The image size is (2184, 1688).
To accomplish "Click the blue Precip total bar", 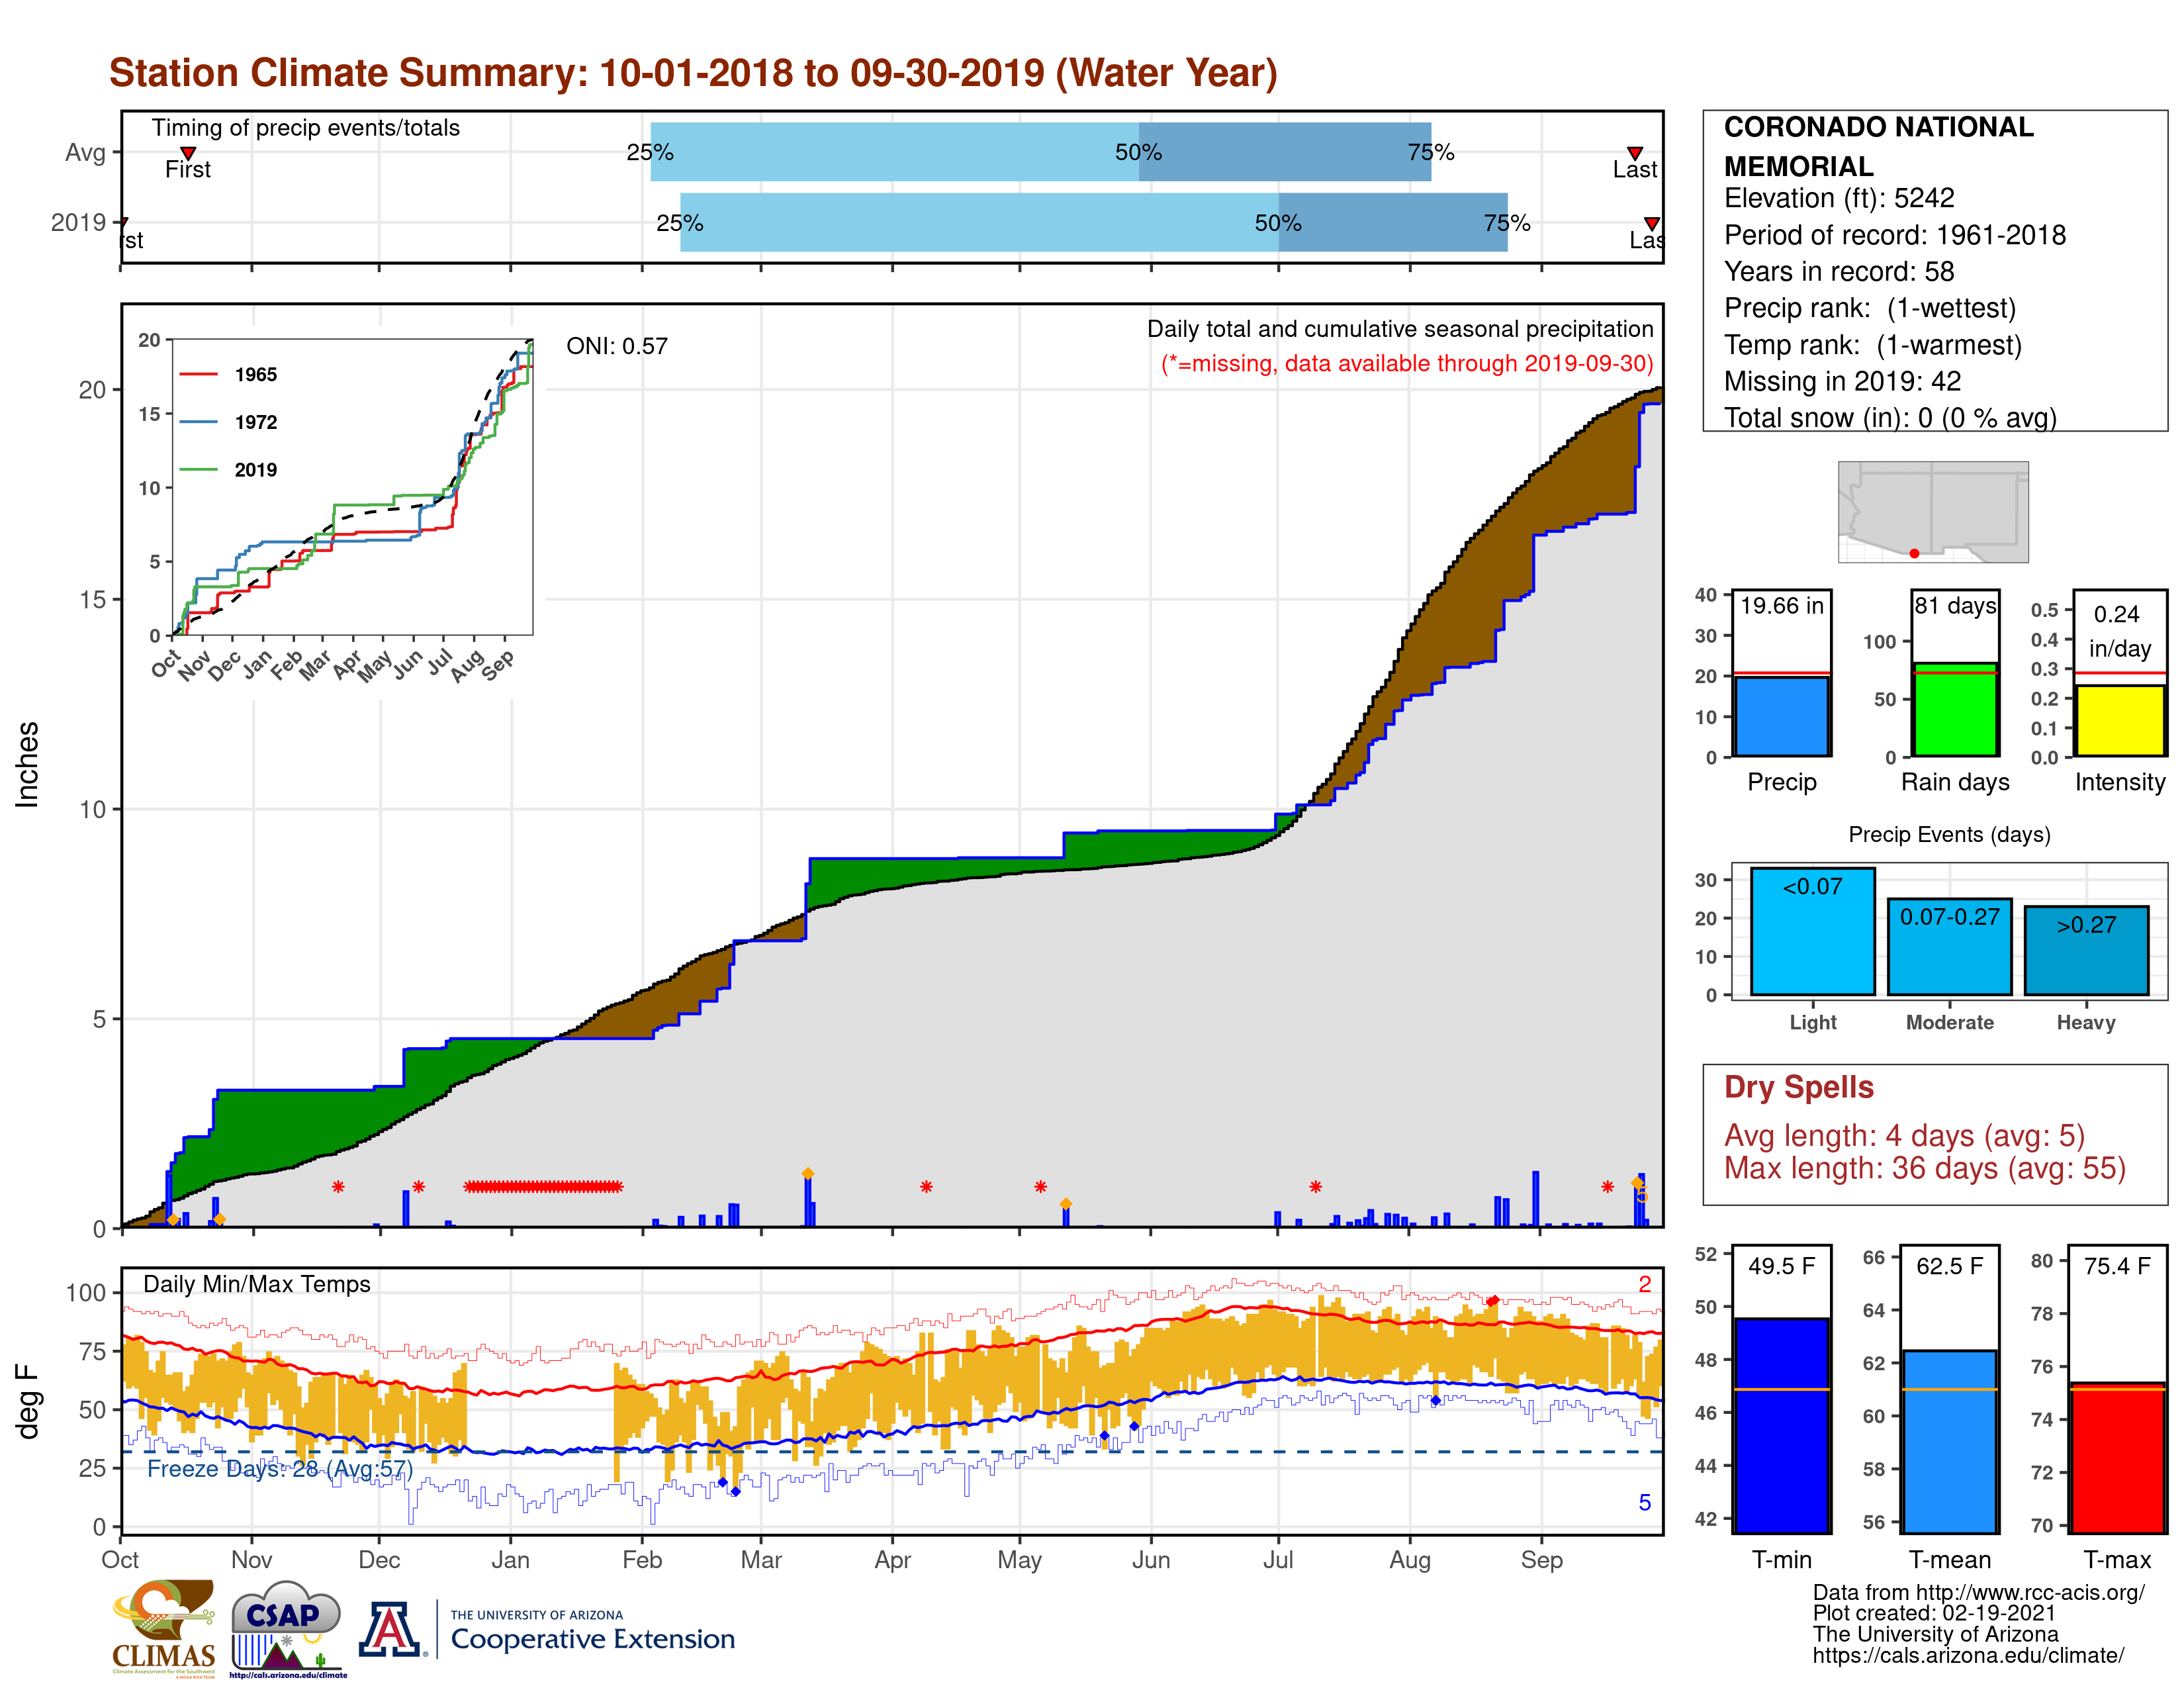I will 1781,716.
